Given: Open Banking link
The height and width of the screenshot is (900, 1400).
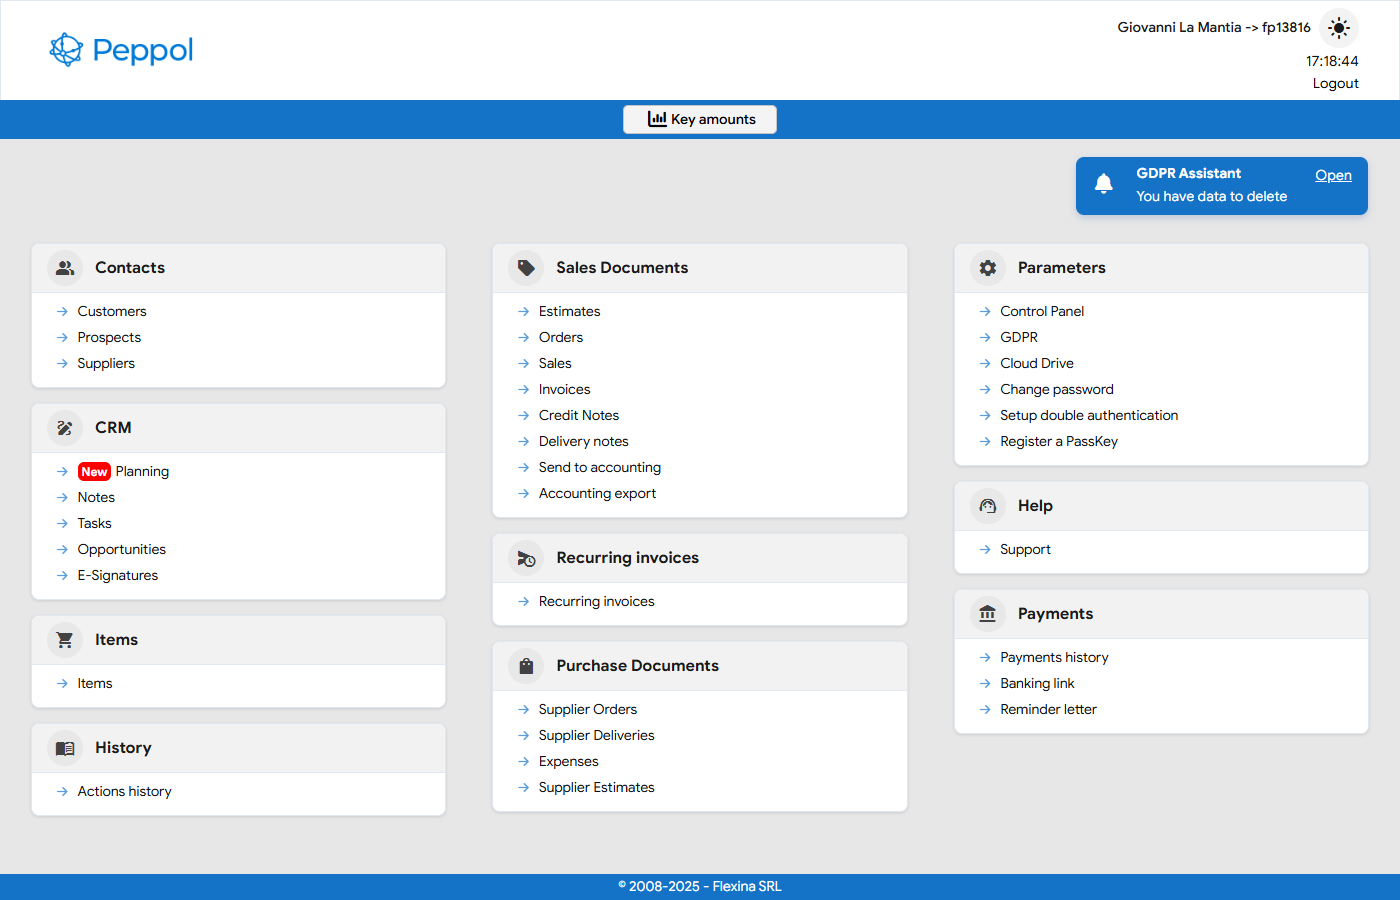Looking at the screenshot, I should coord(1037,683).
